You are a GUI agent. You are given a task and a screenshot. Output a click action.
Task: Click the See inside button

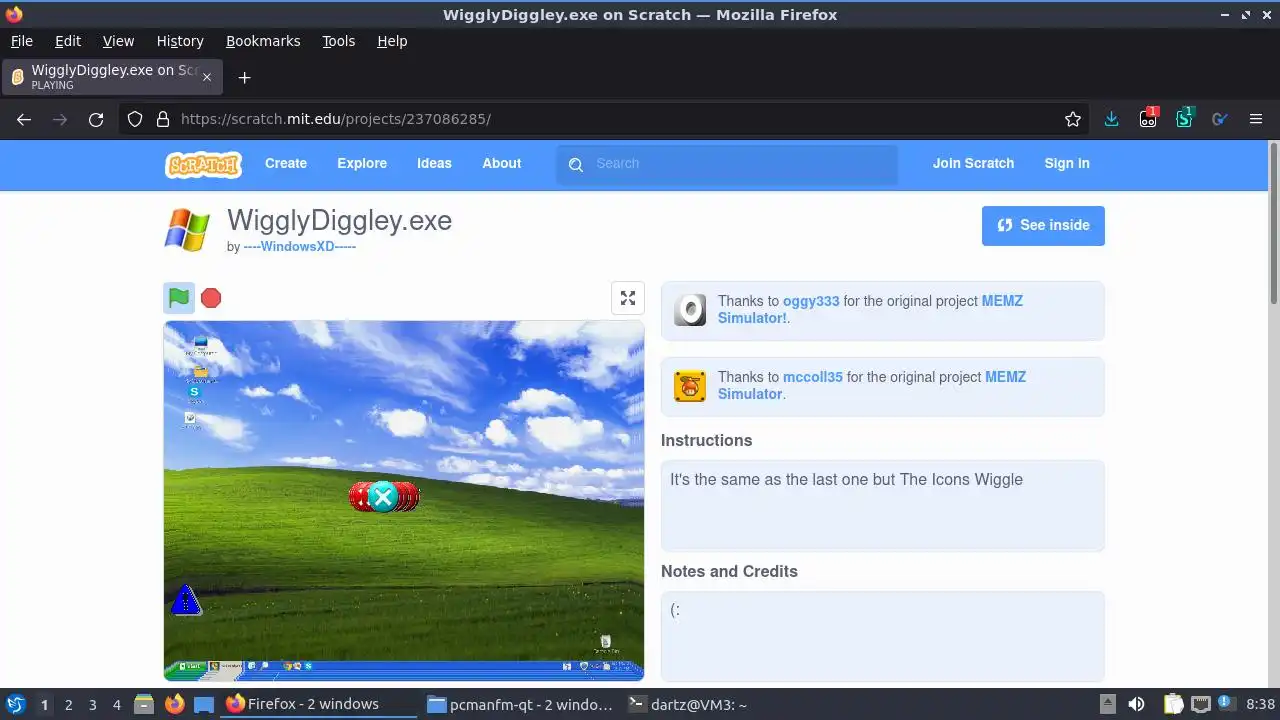click(x=1043, y=226)
